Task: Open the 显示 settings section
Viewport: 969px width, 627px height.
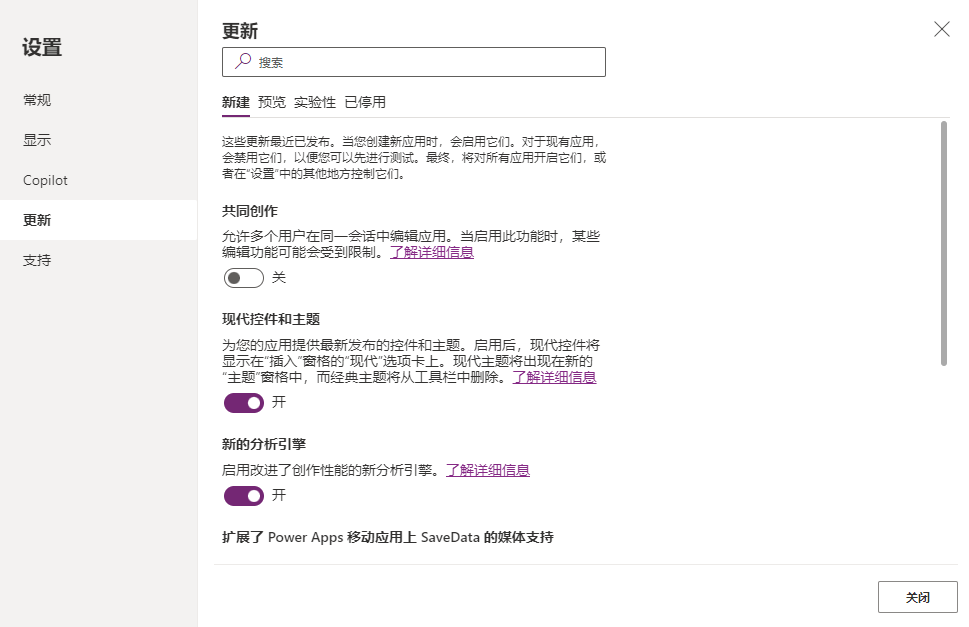Action: (x=37, y=139)
